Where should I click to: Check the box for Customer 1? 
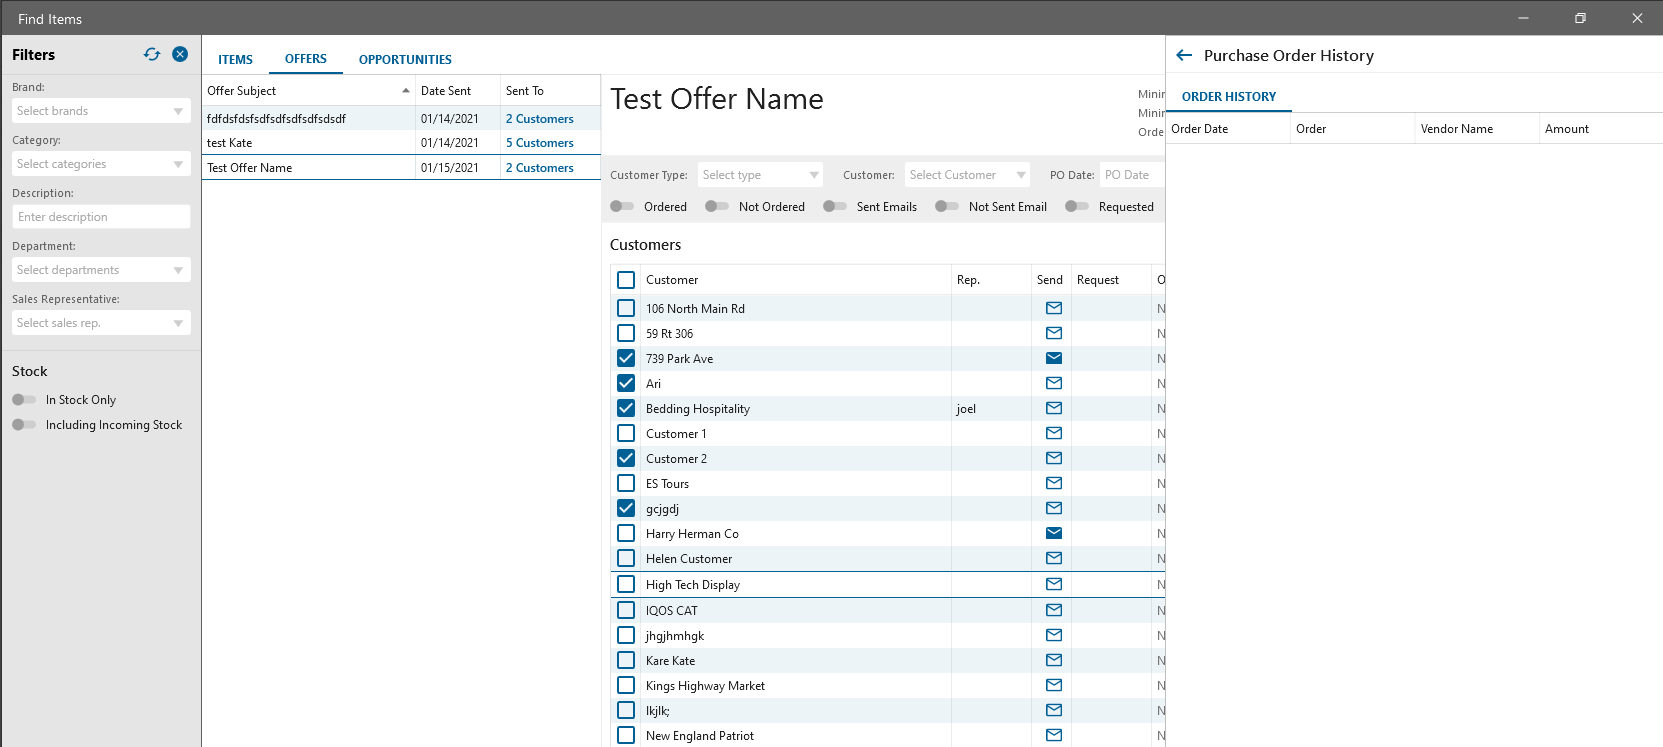pyautogui.click(x=626, y=433)
